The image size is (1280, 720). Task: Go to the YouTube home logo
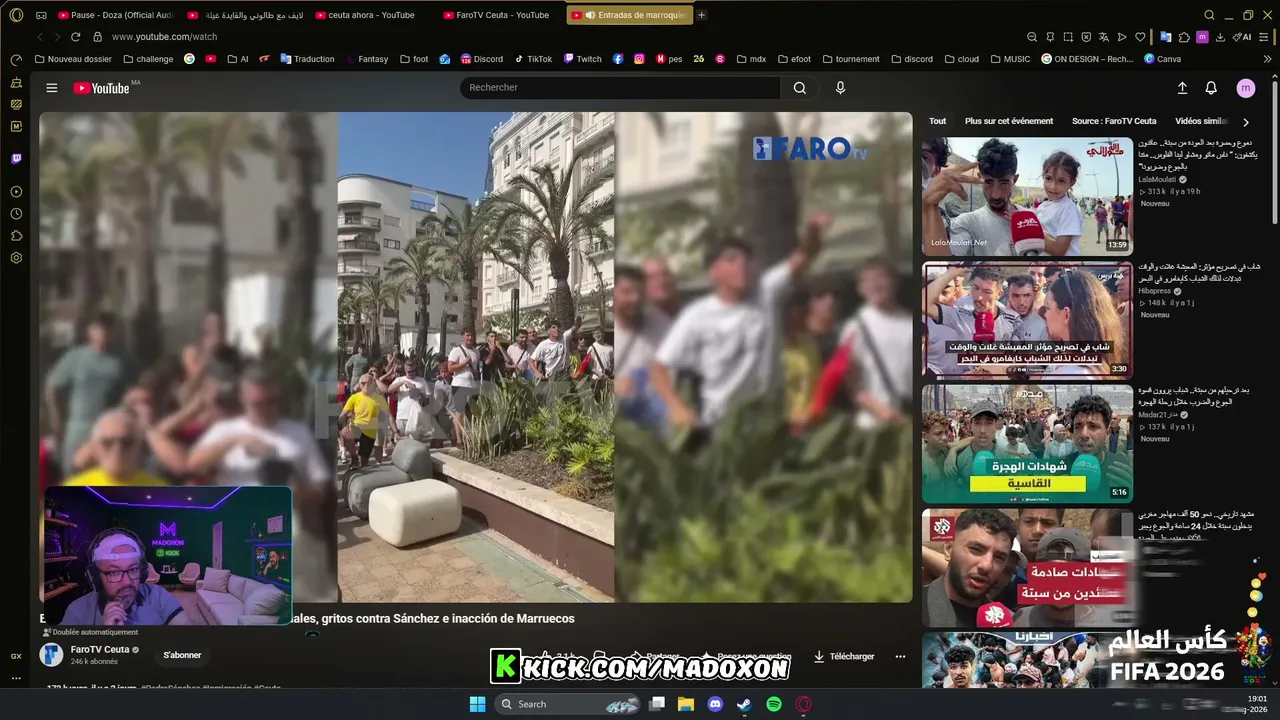pos(101,88)
